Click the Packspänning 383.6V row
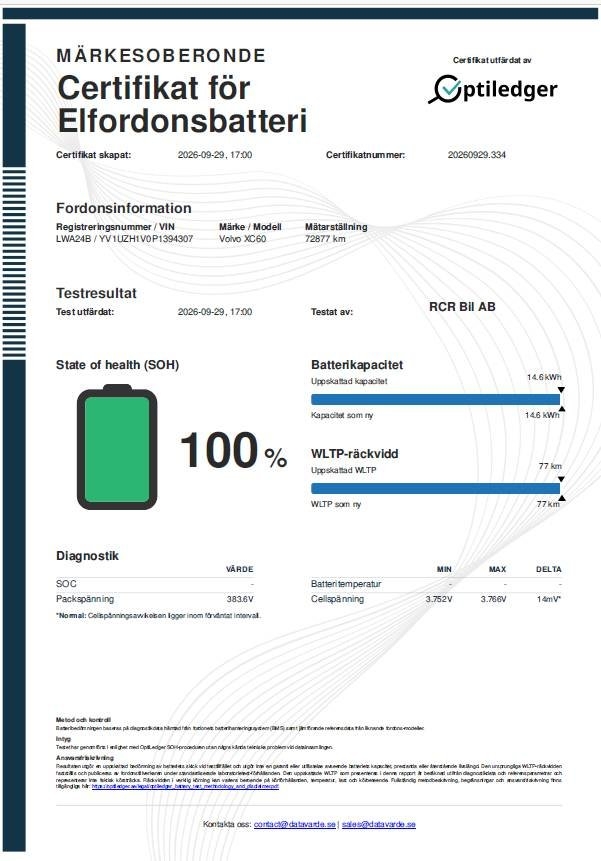 point(155,599)
